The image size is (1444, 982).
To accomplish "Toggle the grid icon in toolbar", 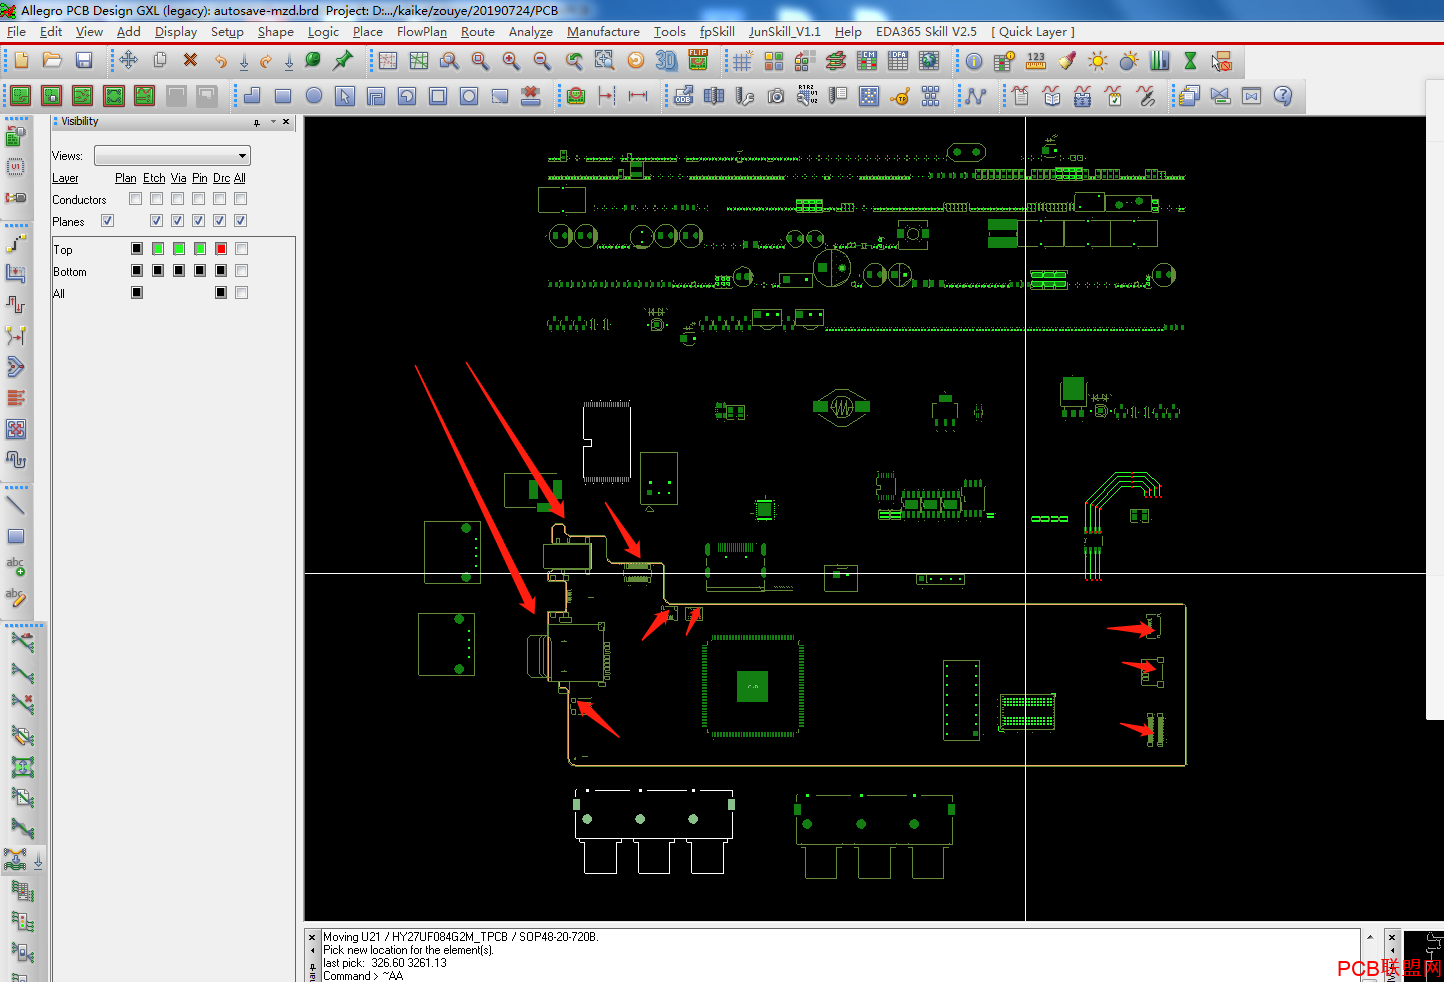I will pos(742,61).
